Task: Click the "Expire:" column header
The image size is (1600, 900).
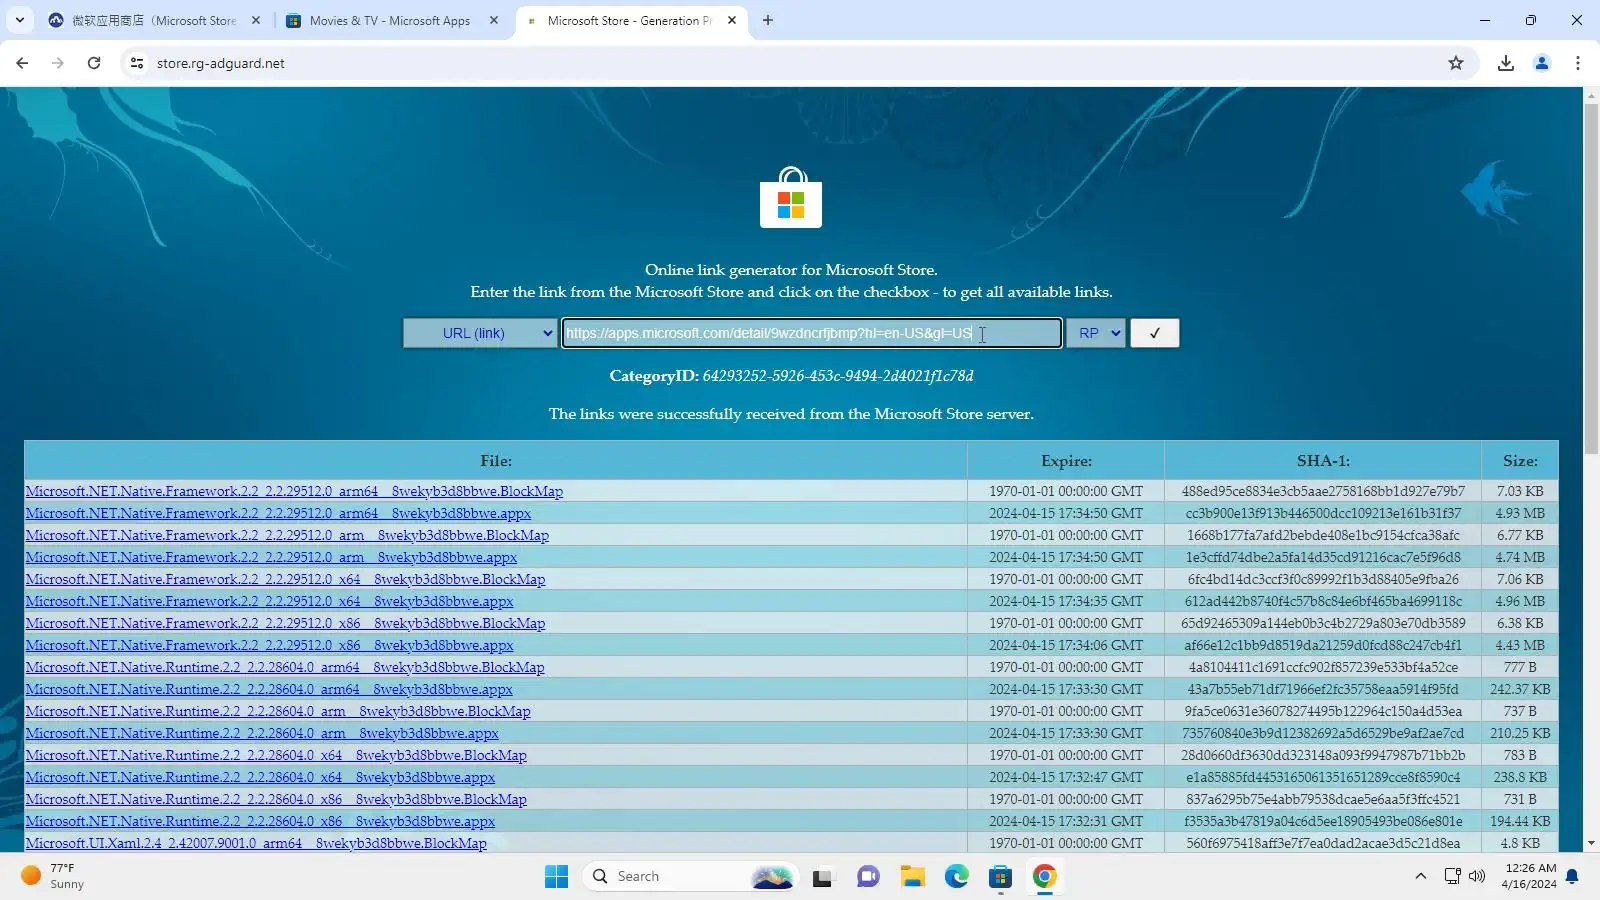Action: 1066,461
